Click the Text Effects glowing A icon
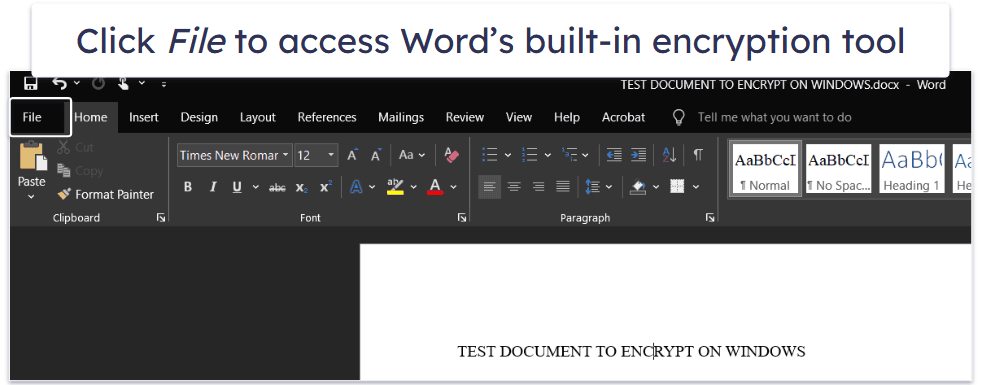 pyautogui.click(x=356, y=187)
